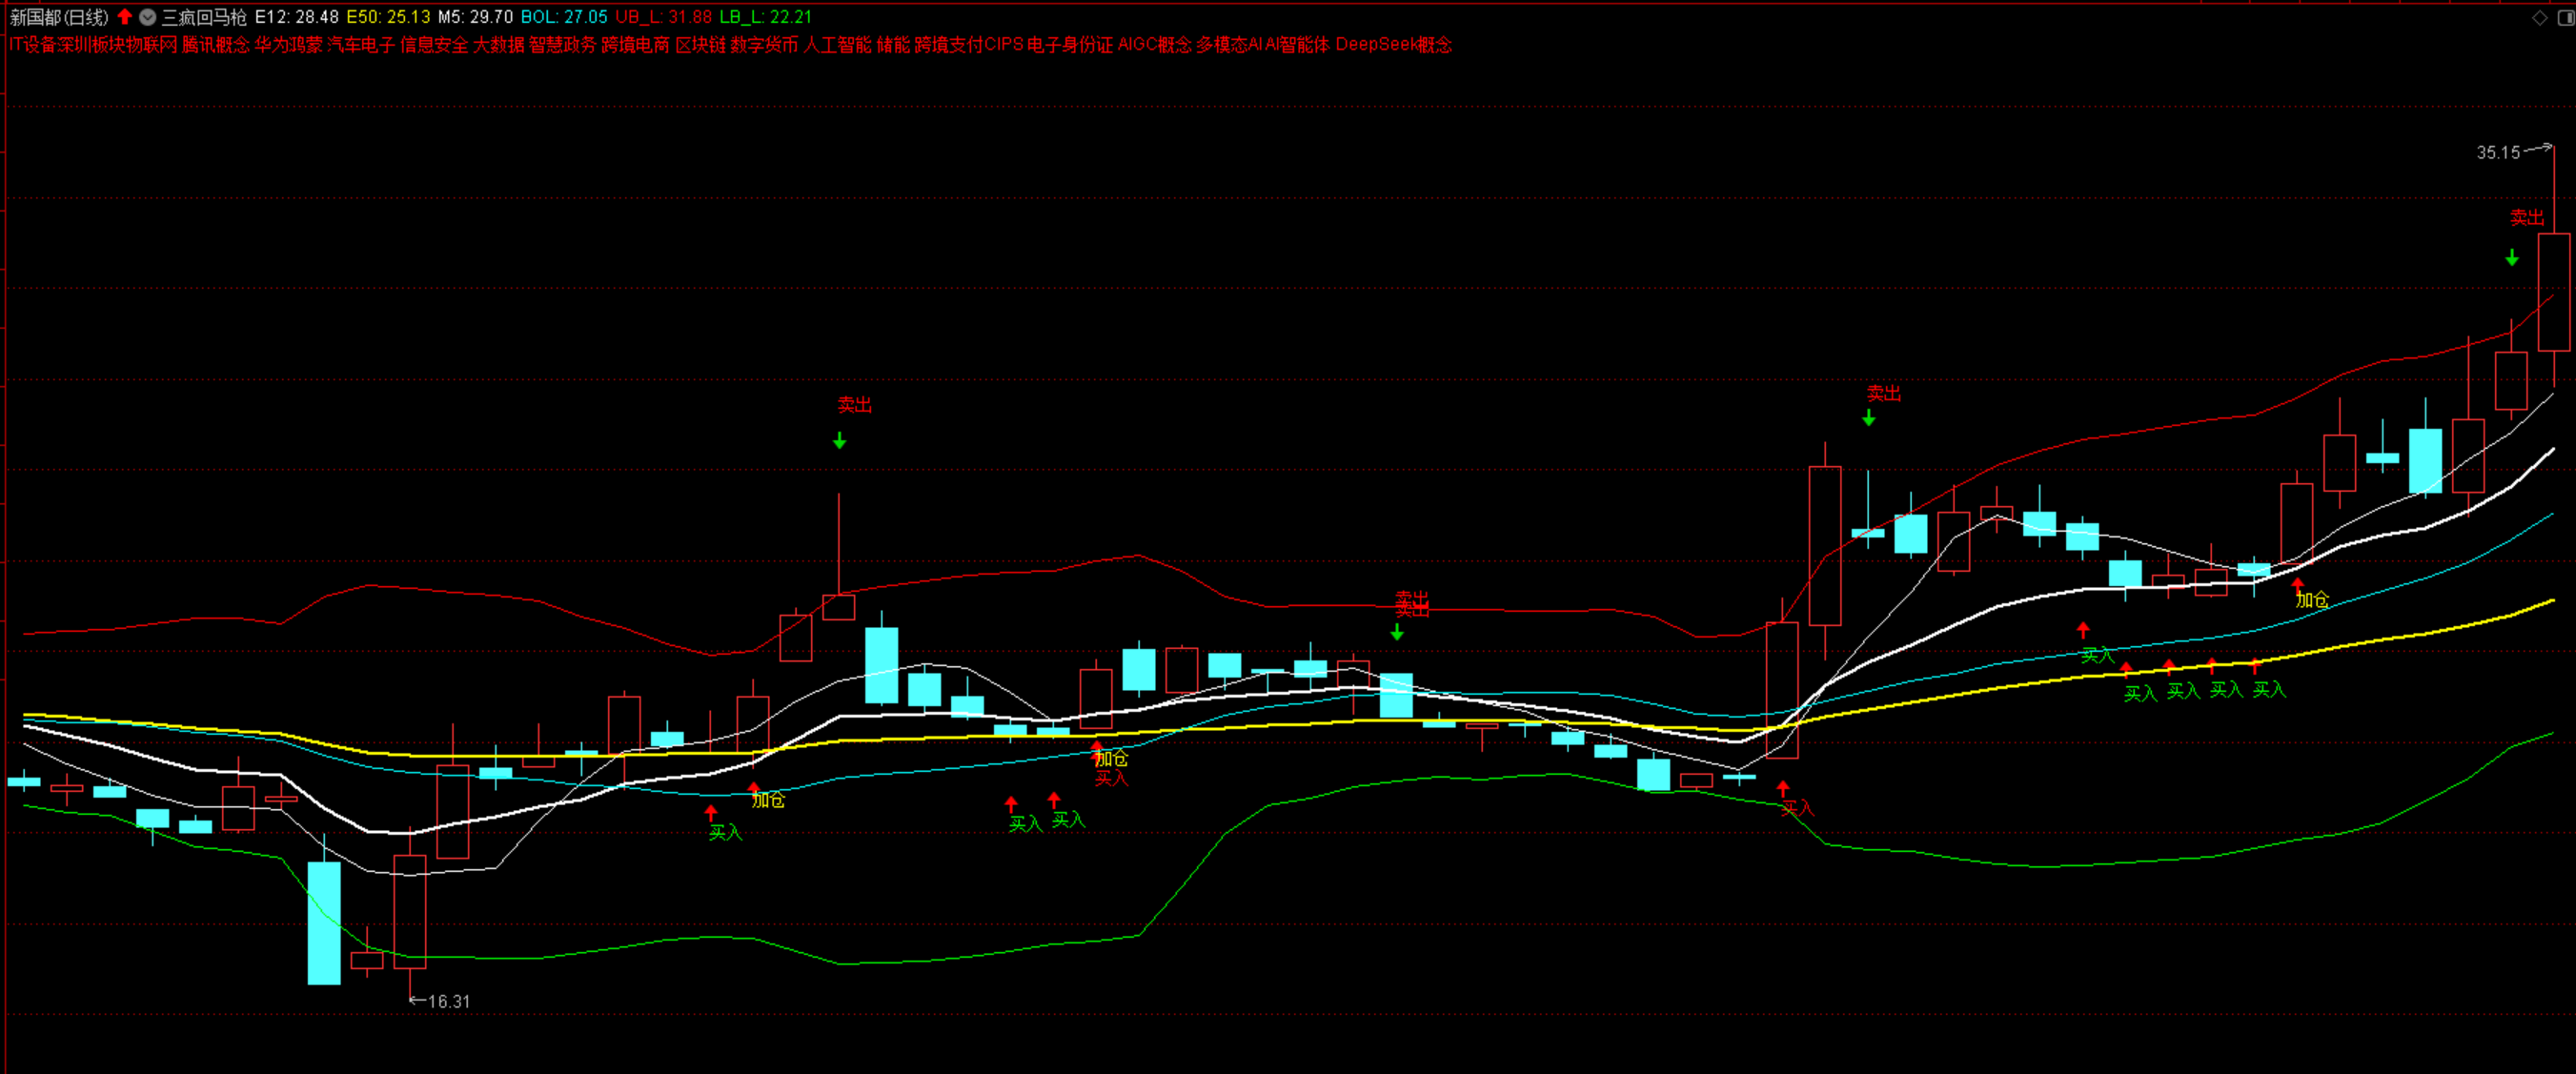Click the 新国都(日线) stock title
Viewport: 2576px width, 1074px height.
pos(59,17)
